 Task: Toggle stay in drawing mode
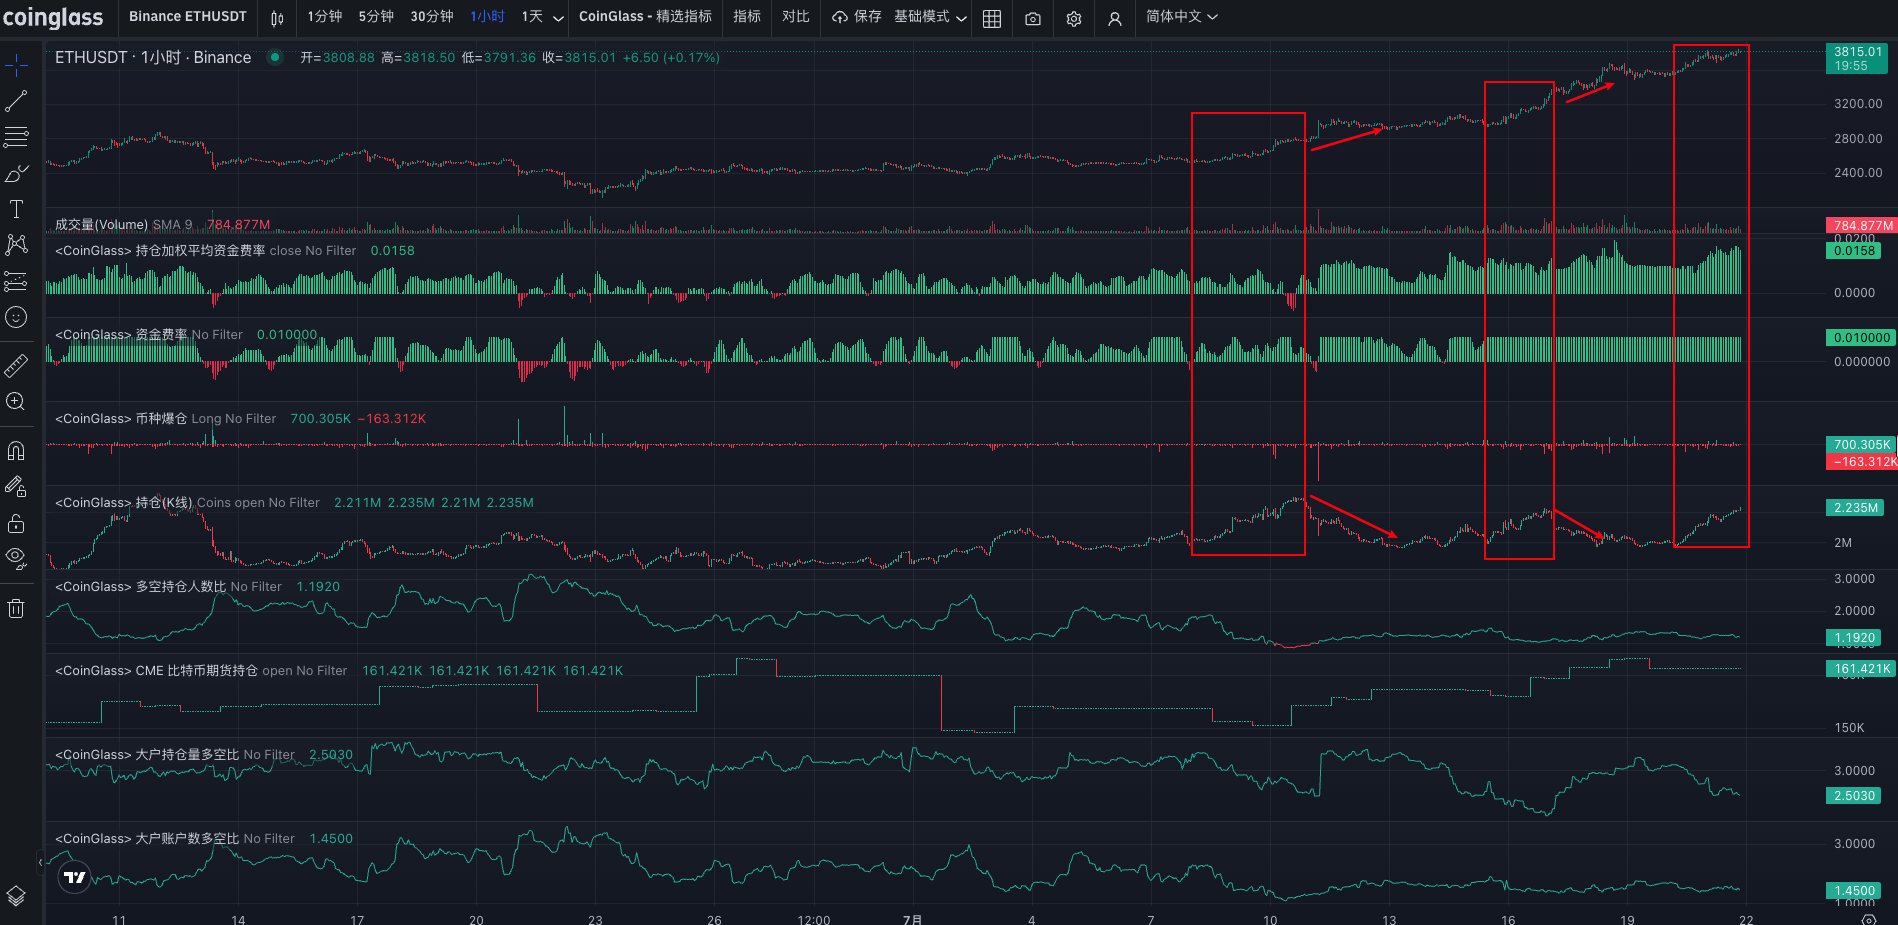coord(16,487)
